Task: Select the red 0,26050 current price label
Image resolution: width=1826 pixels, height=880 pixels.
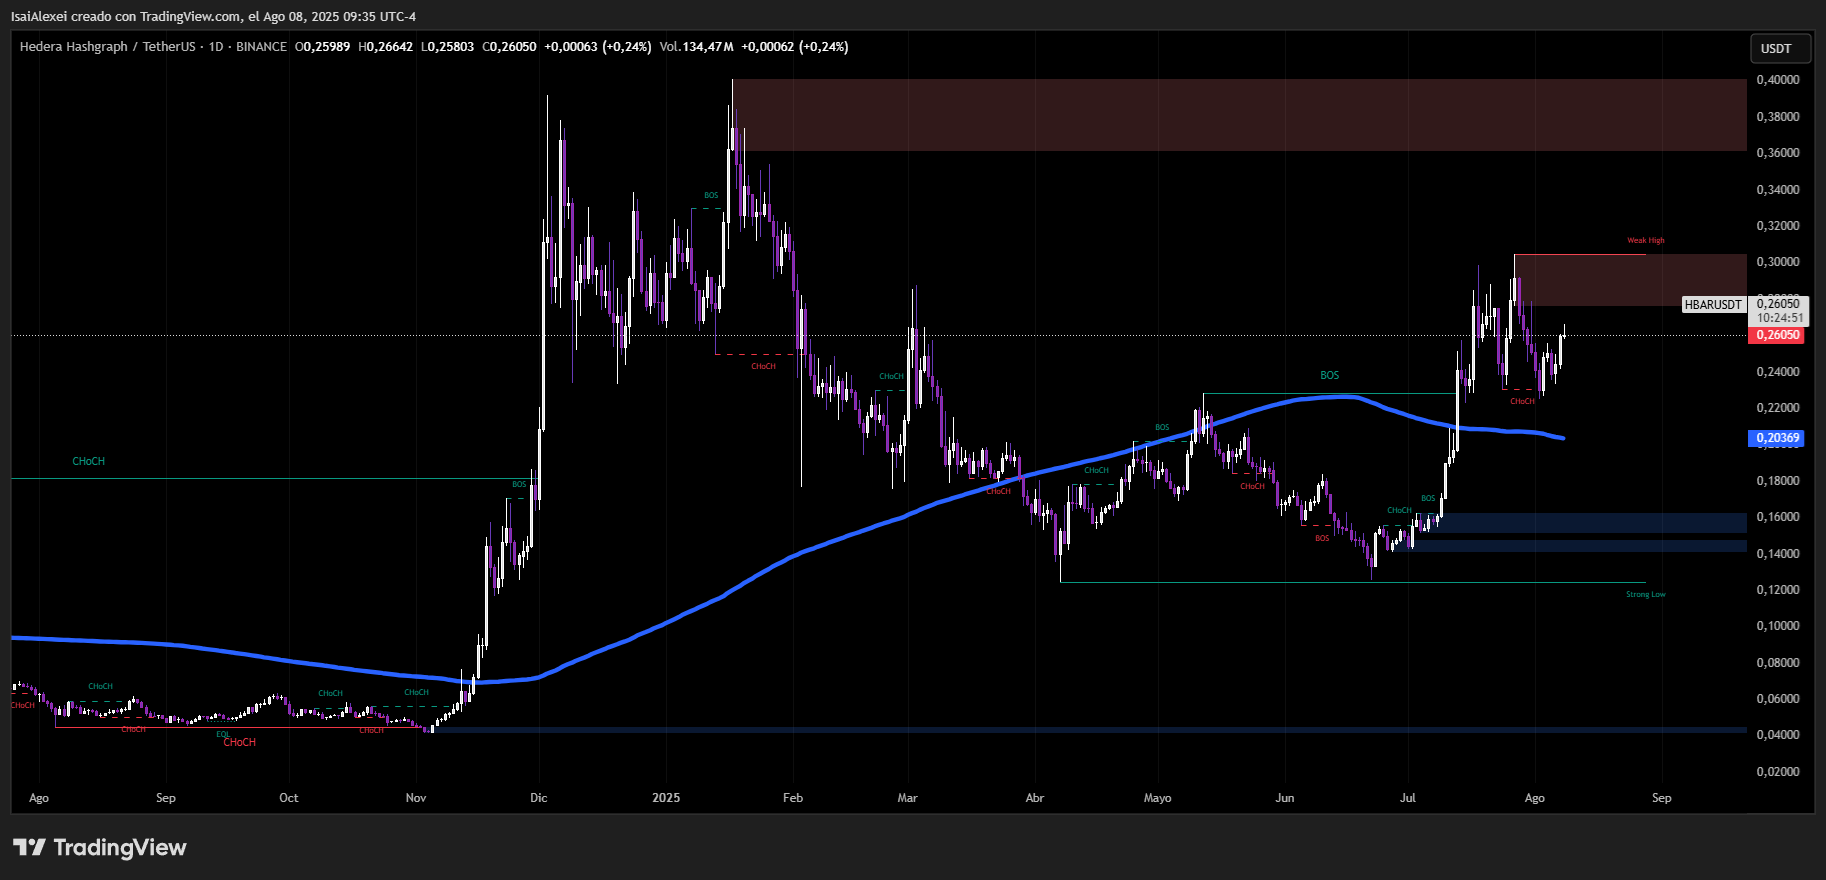Action: [1778, 335]
